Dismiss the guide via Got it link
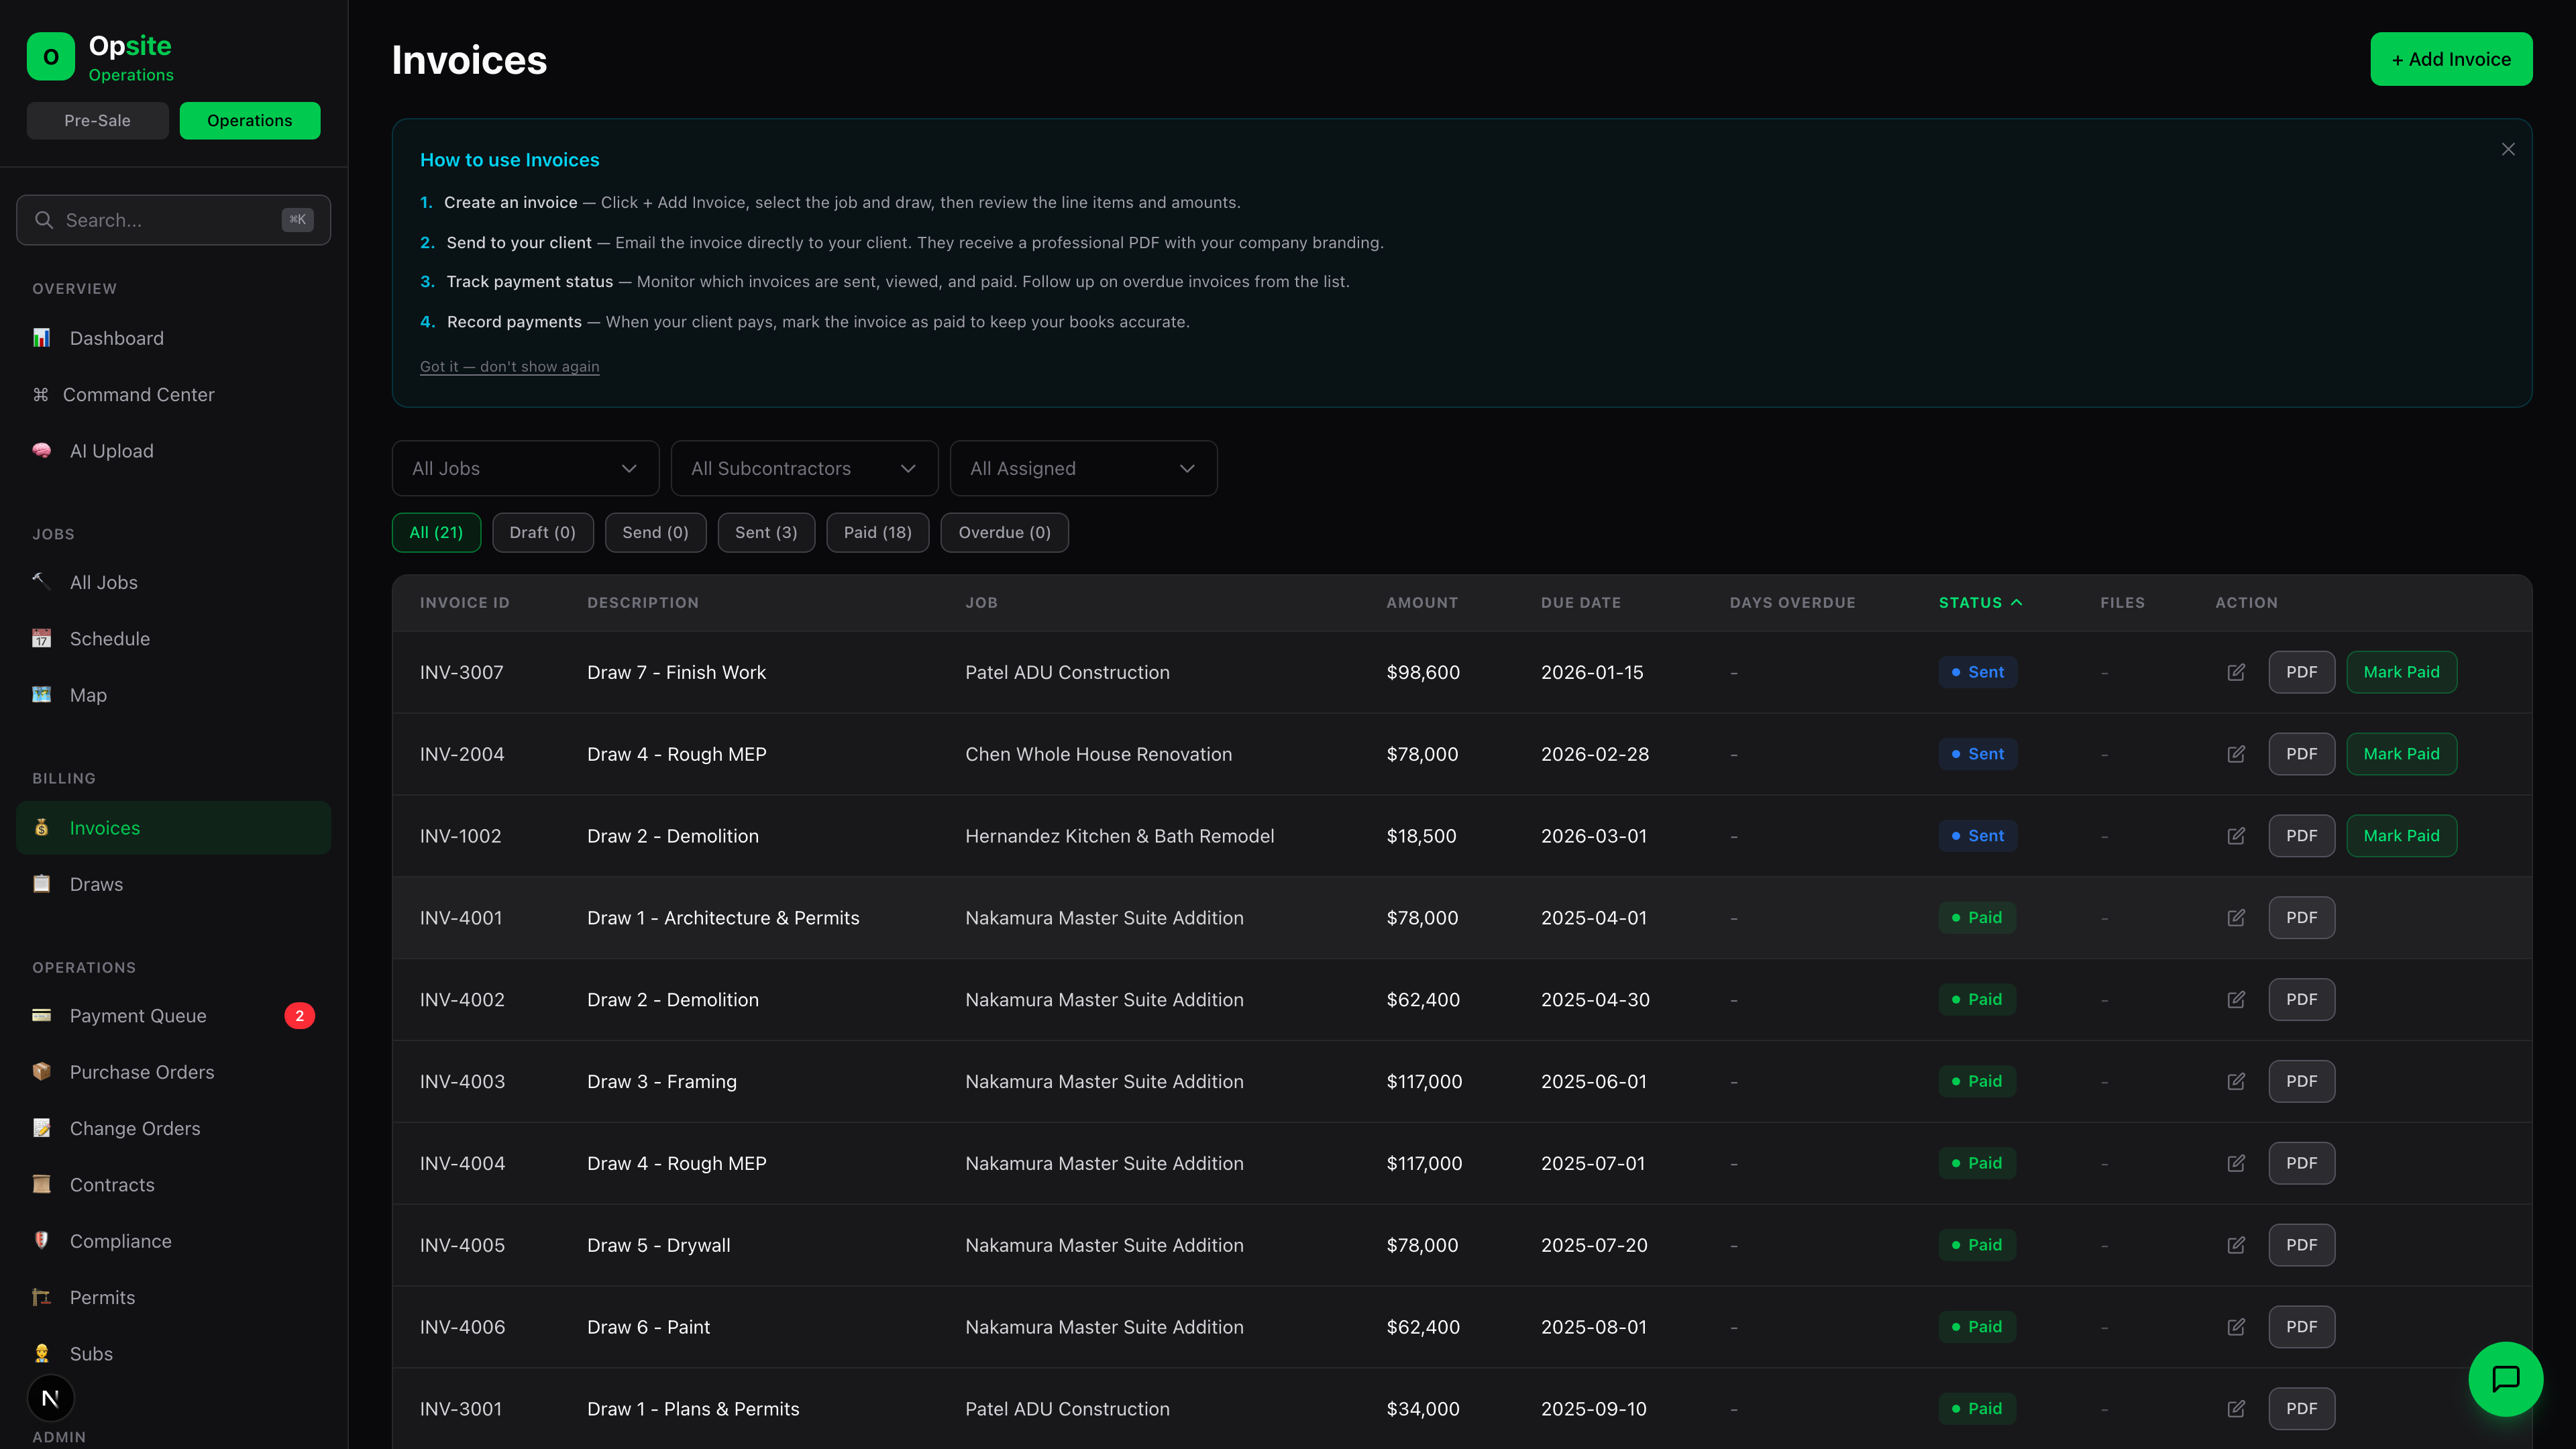The image size is (2576, 1449). 509,366
